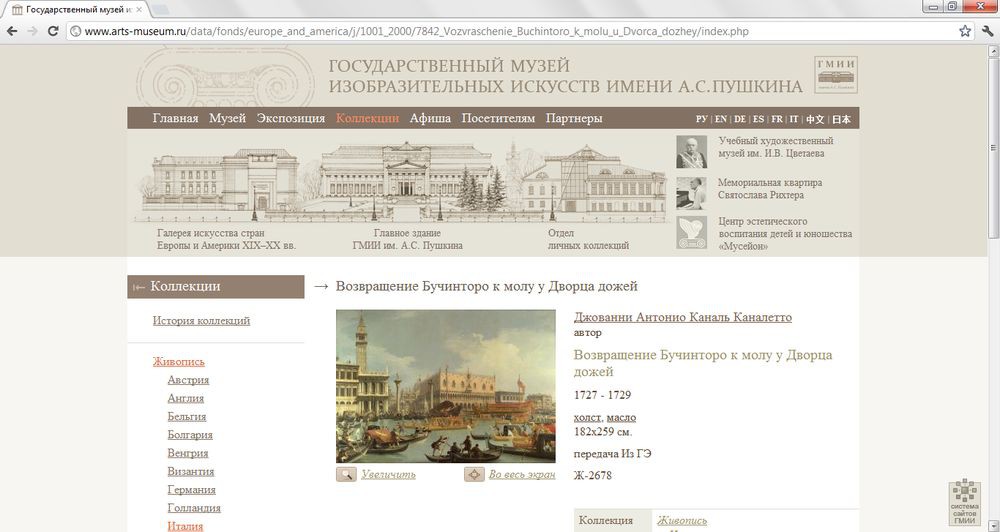Viewport: 1000px width, 532px height.
Task: Click inventory number Ж-2678 text
Action: click(592, 475)
